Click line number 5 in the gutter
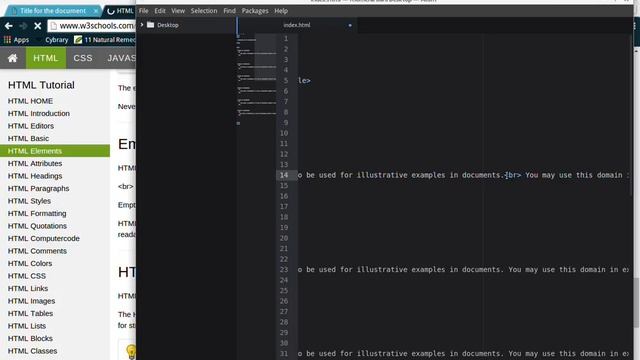This screenshot has height=360, width=640. click(286, 81)
